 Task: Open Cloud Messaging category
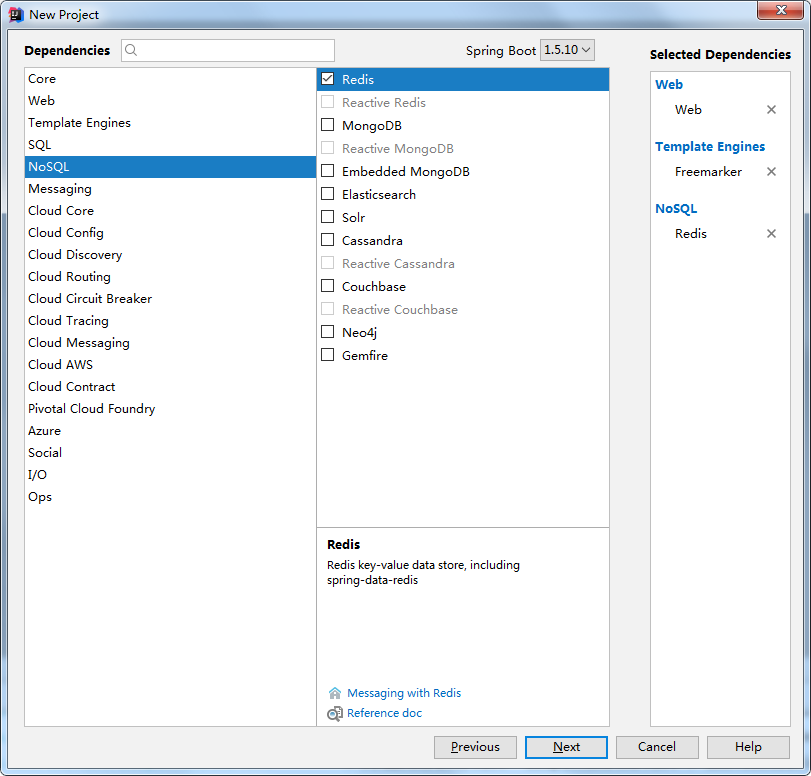point(170,342)
